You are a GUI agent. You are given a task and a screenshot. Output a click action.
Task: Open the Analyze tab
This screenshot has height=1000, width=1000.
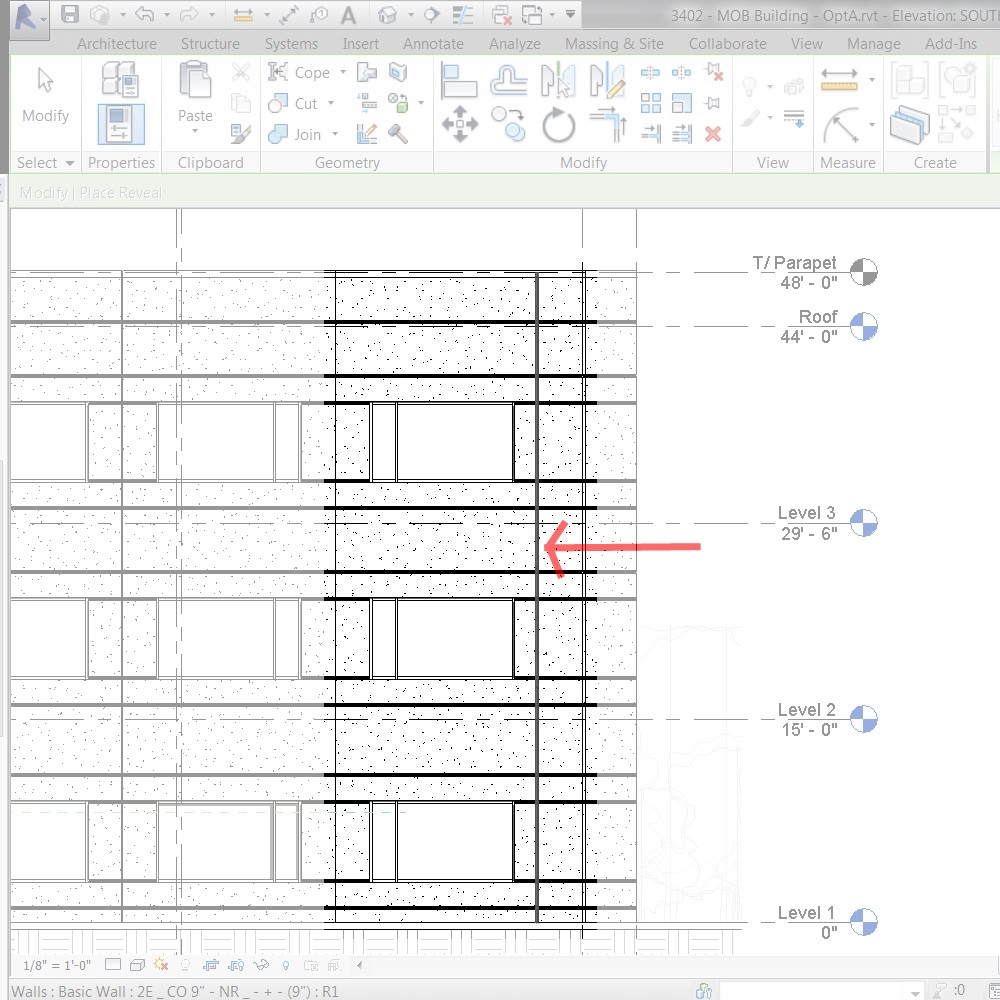[x=515, y=43]
